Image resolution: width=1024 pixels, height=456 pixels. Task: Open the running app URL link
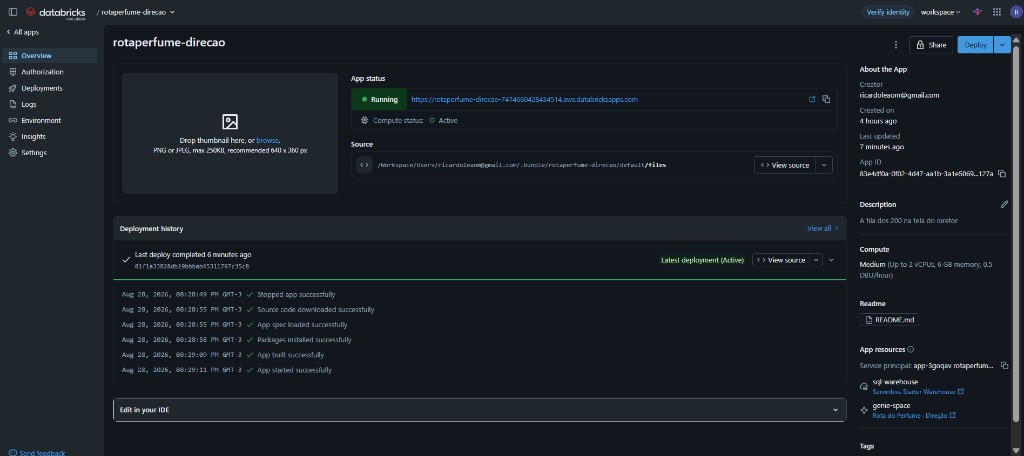point(524,99)
